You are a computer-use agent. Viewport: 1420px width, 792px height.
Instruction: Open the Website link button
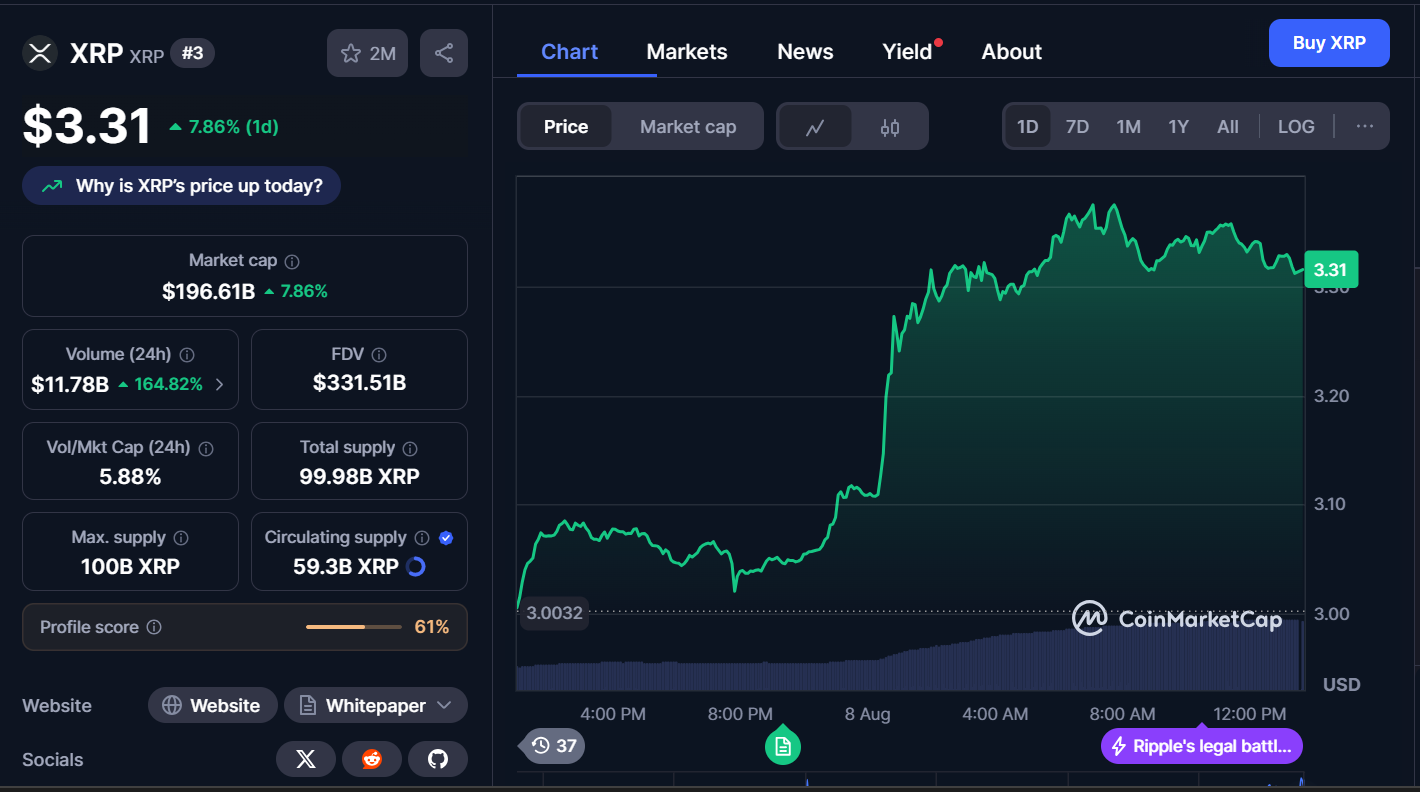[x=211, y=706]
